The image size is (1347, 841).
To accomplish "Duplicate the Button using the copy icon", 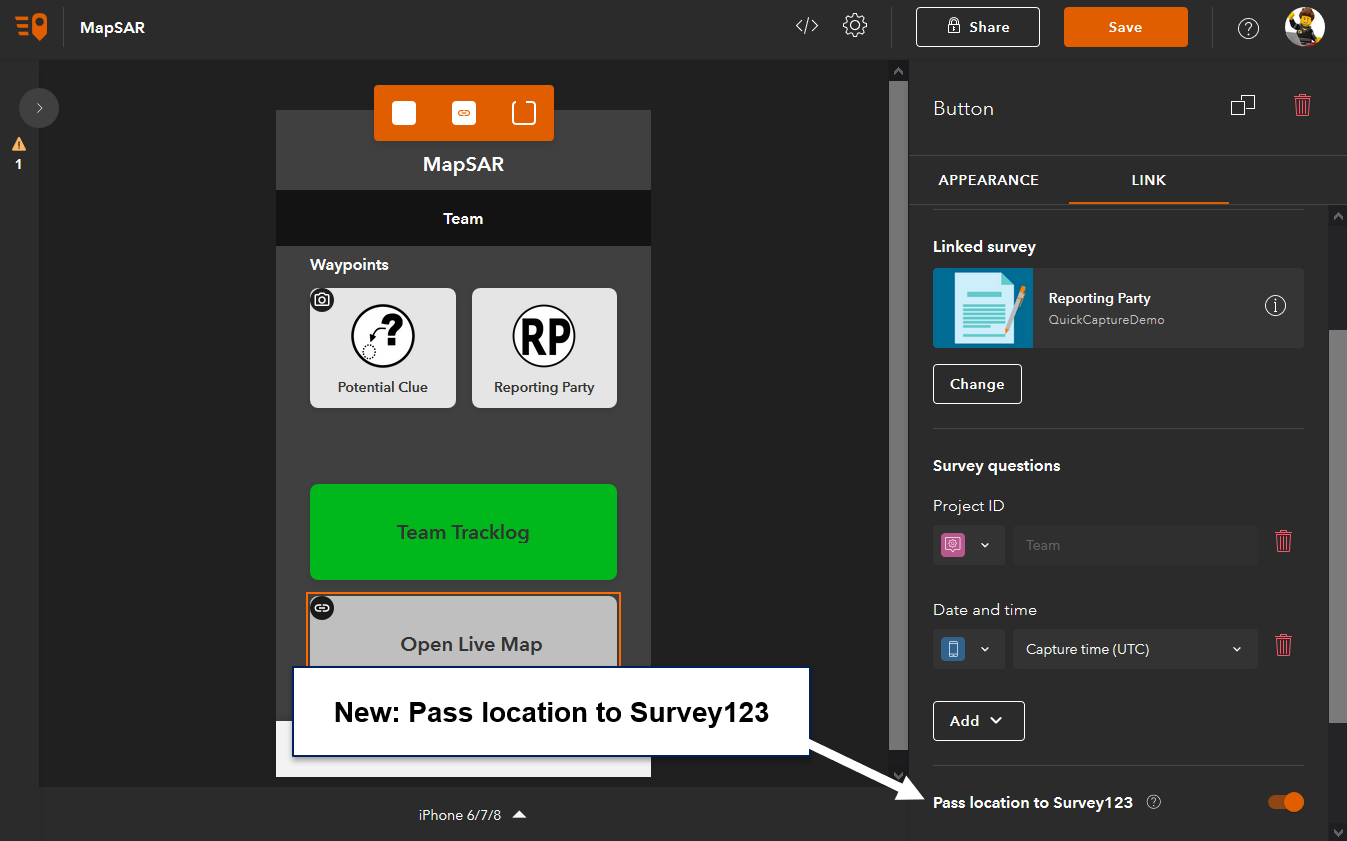I will tap(1243, 104).
